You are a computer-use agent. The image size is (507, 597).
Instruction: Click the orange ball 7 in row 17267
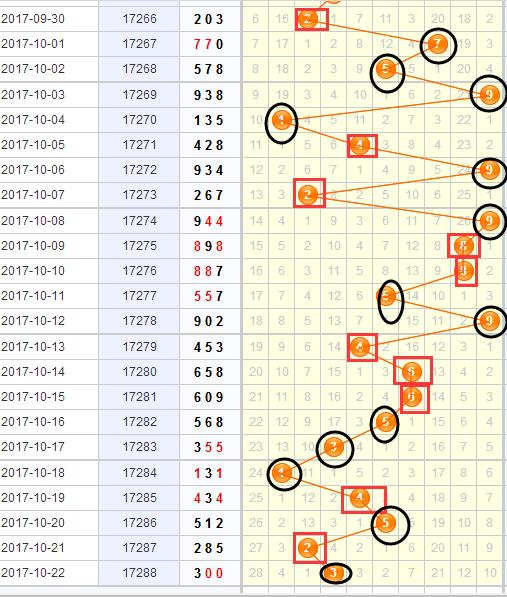tap(437, 44)
